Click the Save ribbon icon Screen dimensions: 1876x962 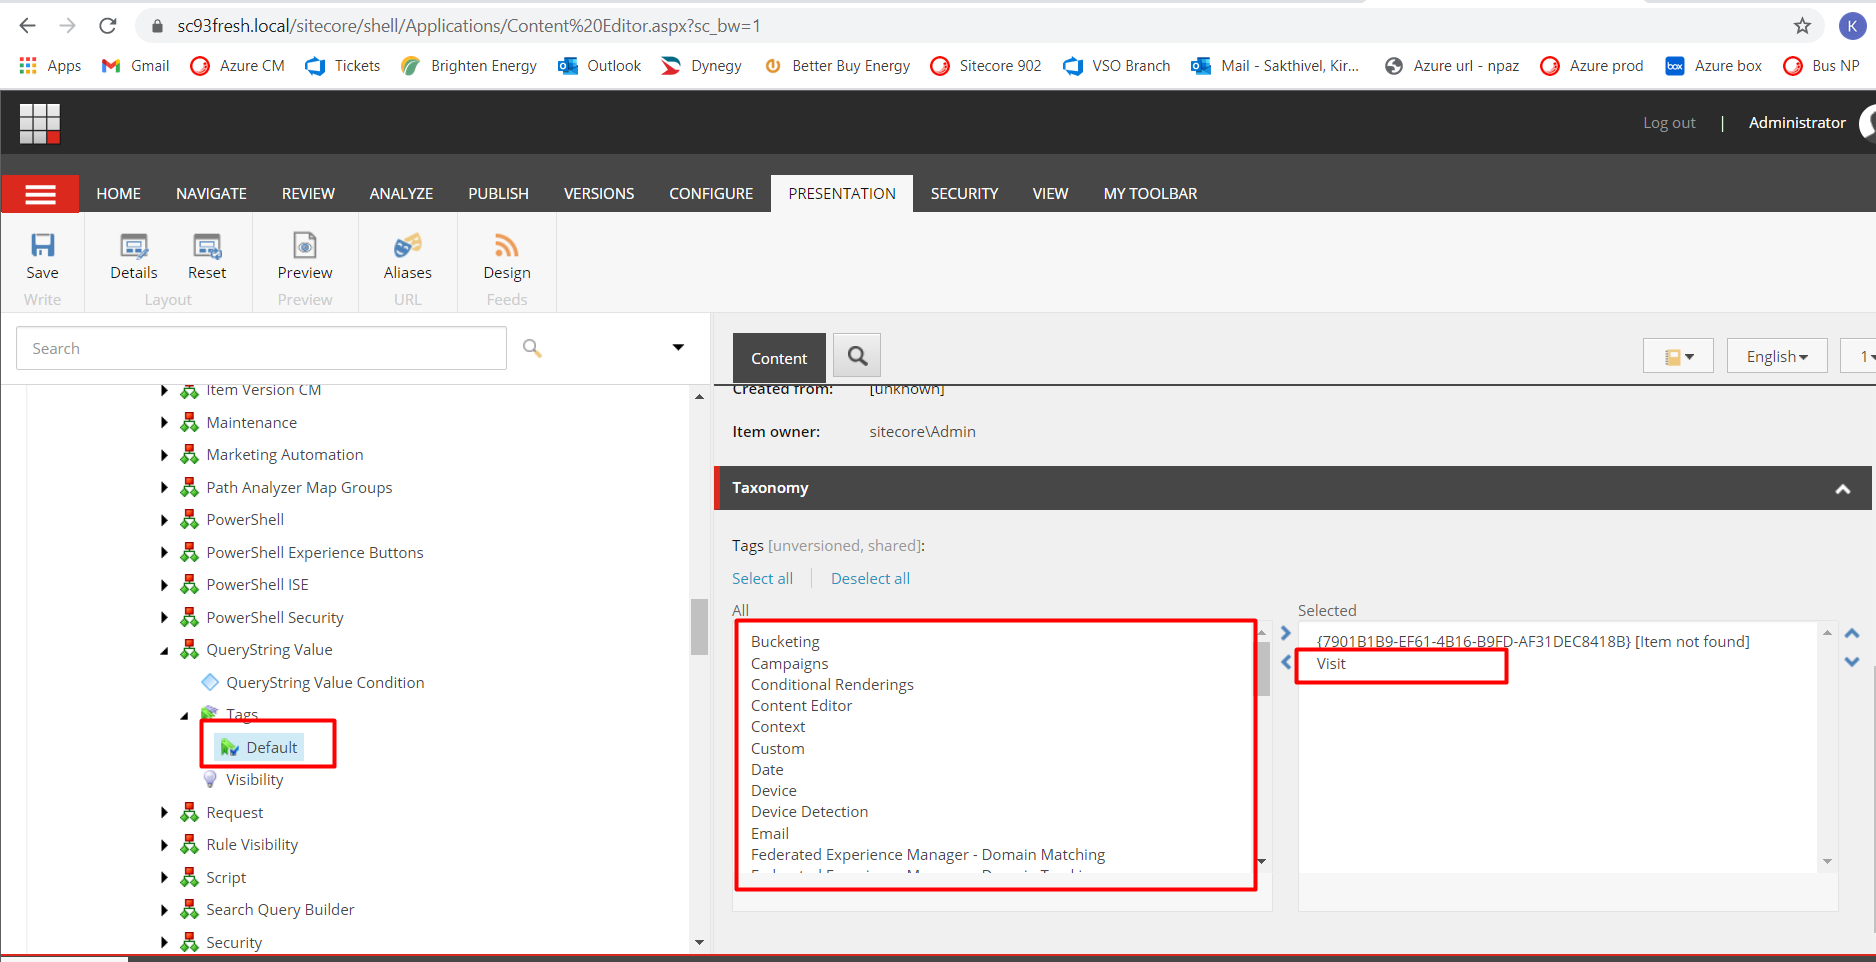point(42,245)
